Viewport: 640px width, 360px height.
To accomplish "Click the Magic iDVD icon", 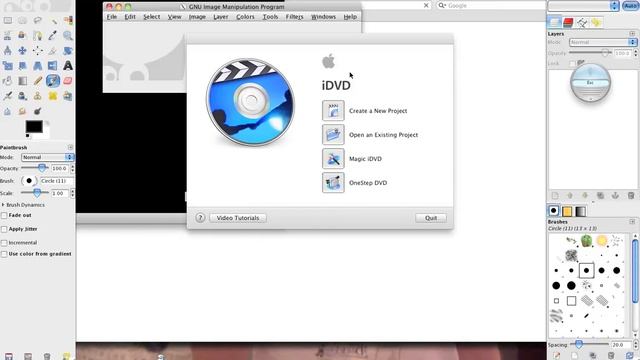I will pos(333,159).
